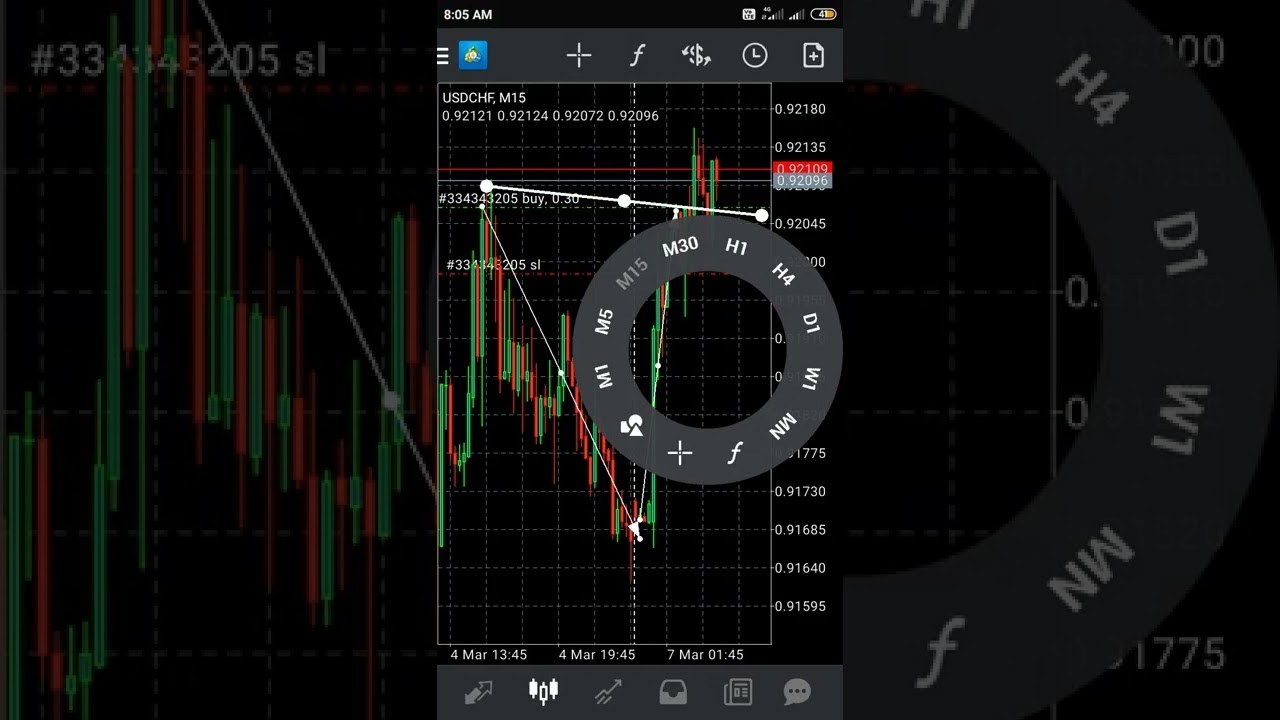Select left endpoint of thick trendline
Image resolution: width=1280 pixels, height=720 pixels.
click(x=486, y=186)
